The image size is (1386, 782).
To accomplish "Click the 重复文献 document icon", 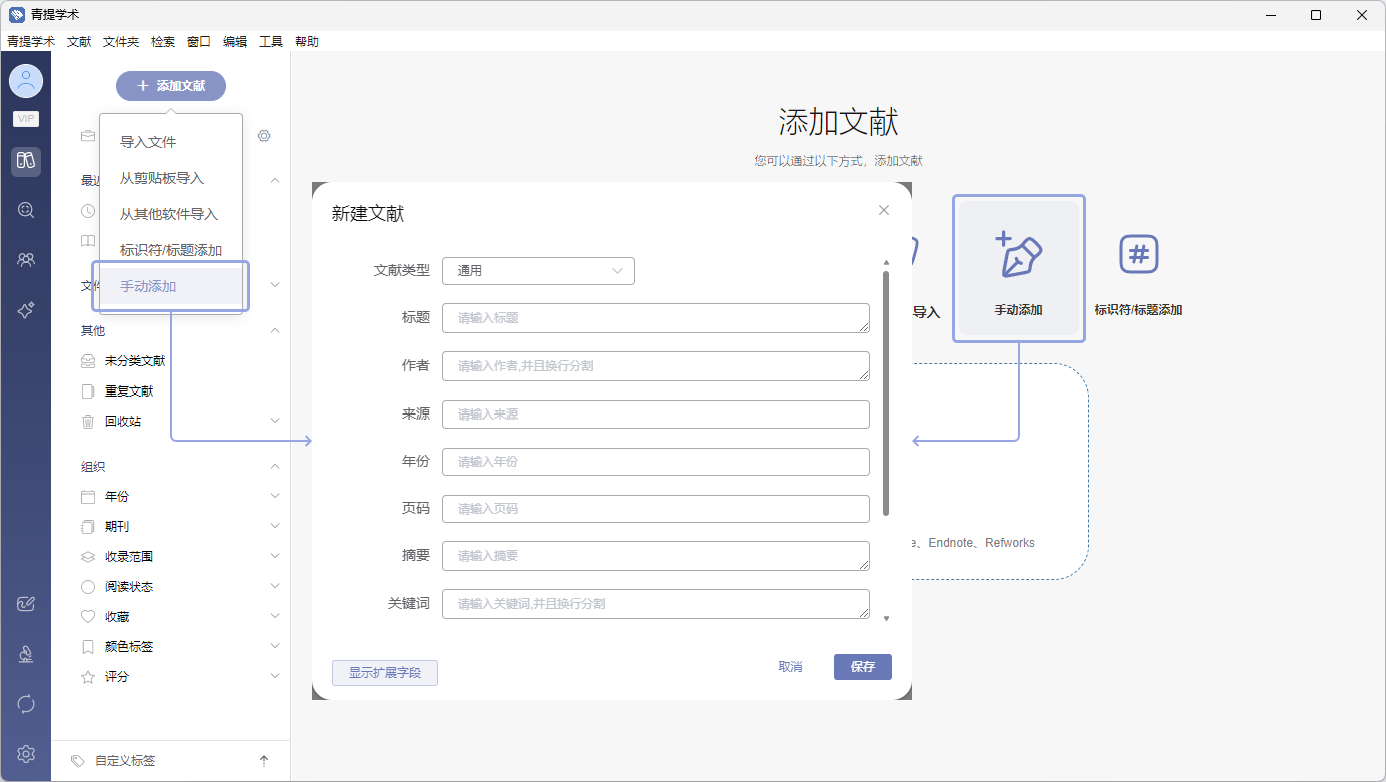I will 88,391.
